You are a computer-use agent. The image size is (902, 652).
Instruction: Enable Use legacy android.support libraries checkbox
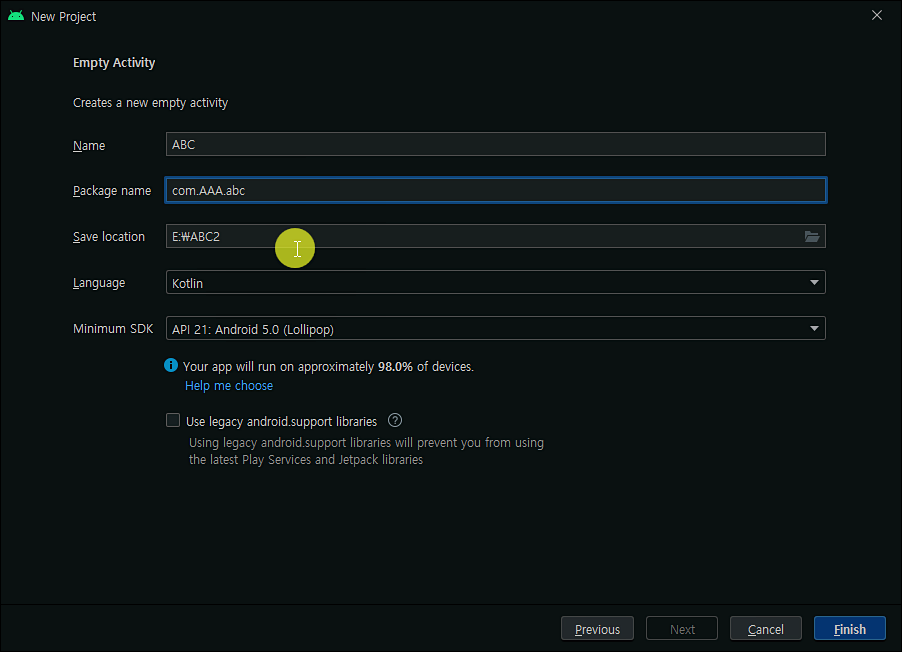point(173,421)
